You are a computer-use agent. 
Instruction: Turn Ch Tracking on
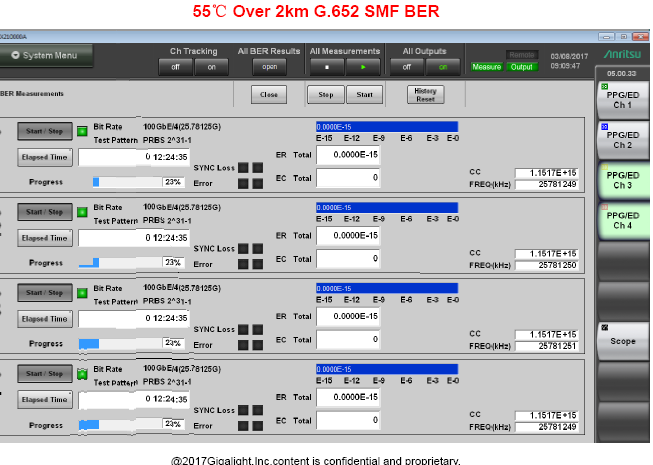click(210, 67)
